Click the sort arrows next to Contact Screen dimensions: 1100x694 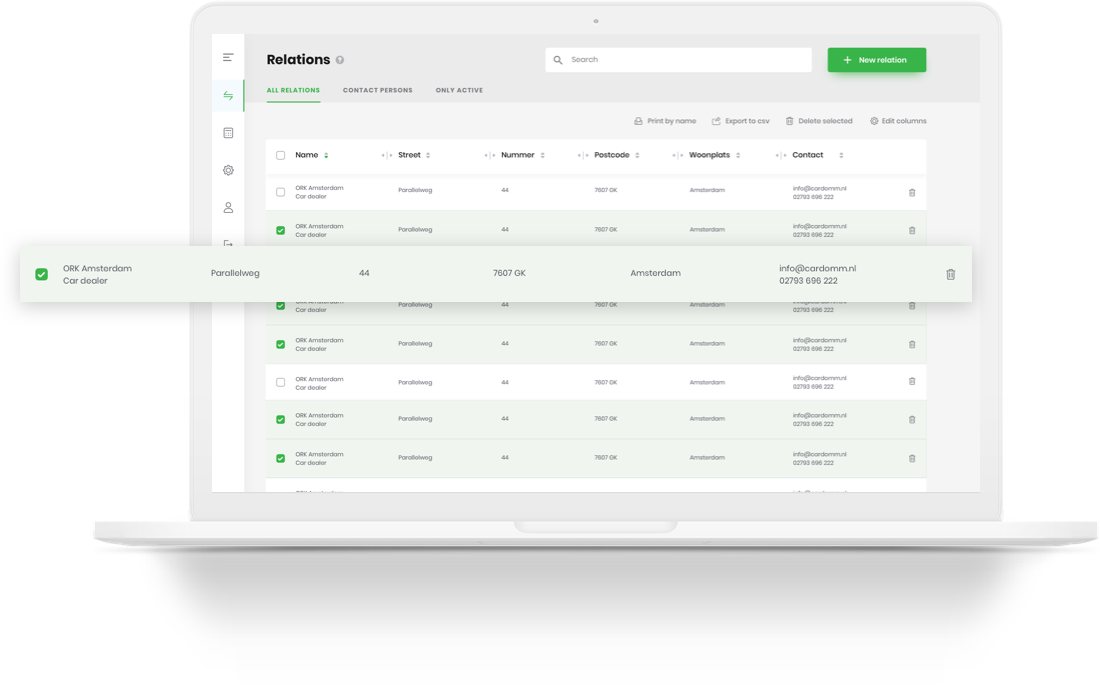tap(841, 155)
